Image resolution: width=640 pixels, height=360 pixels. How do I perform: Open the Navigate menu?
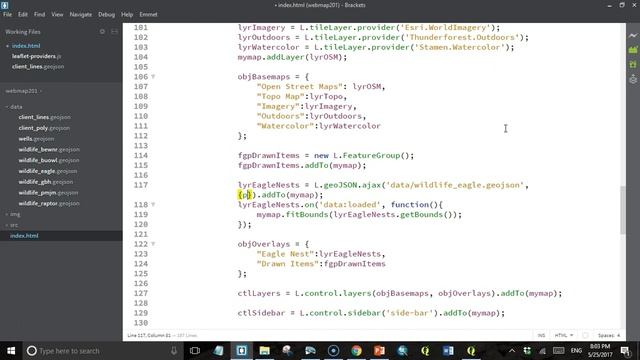(x=81, y=14)
